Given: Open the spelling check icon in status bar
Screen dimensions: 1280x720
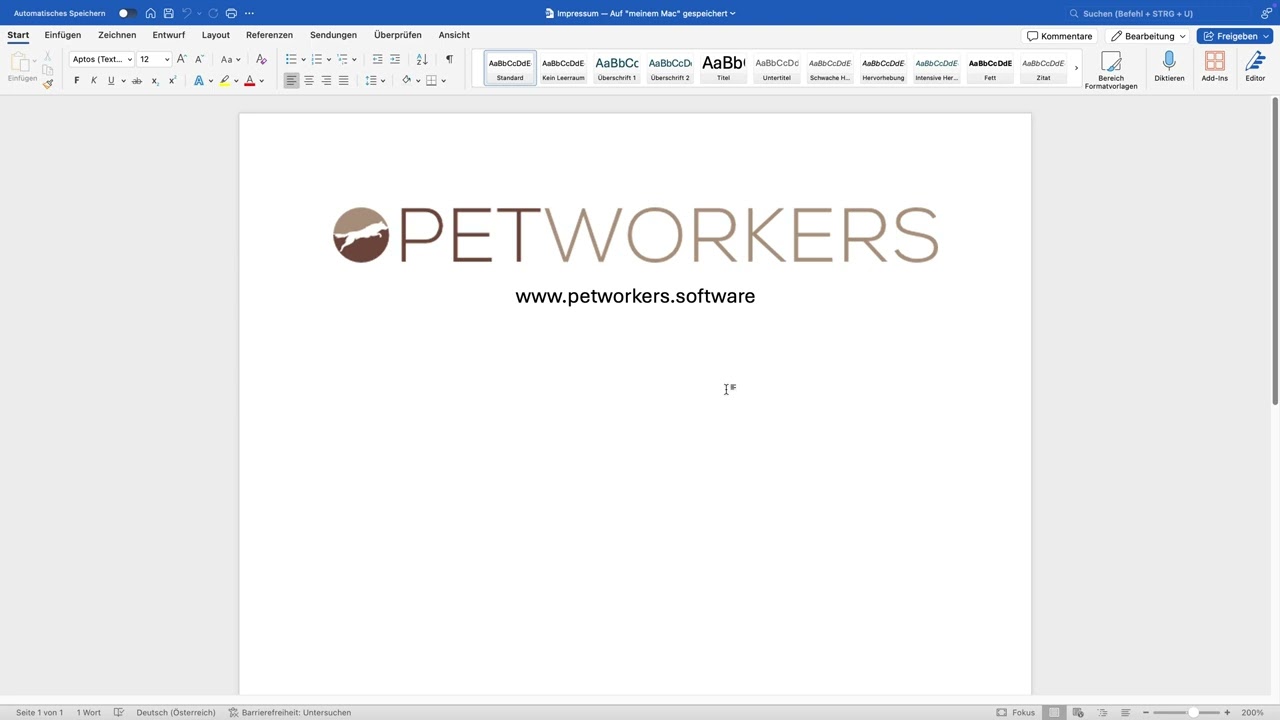Looking at the screenshot, I should (119, 712).
